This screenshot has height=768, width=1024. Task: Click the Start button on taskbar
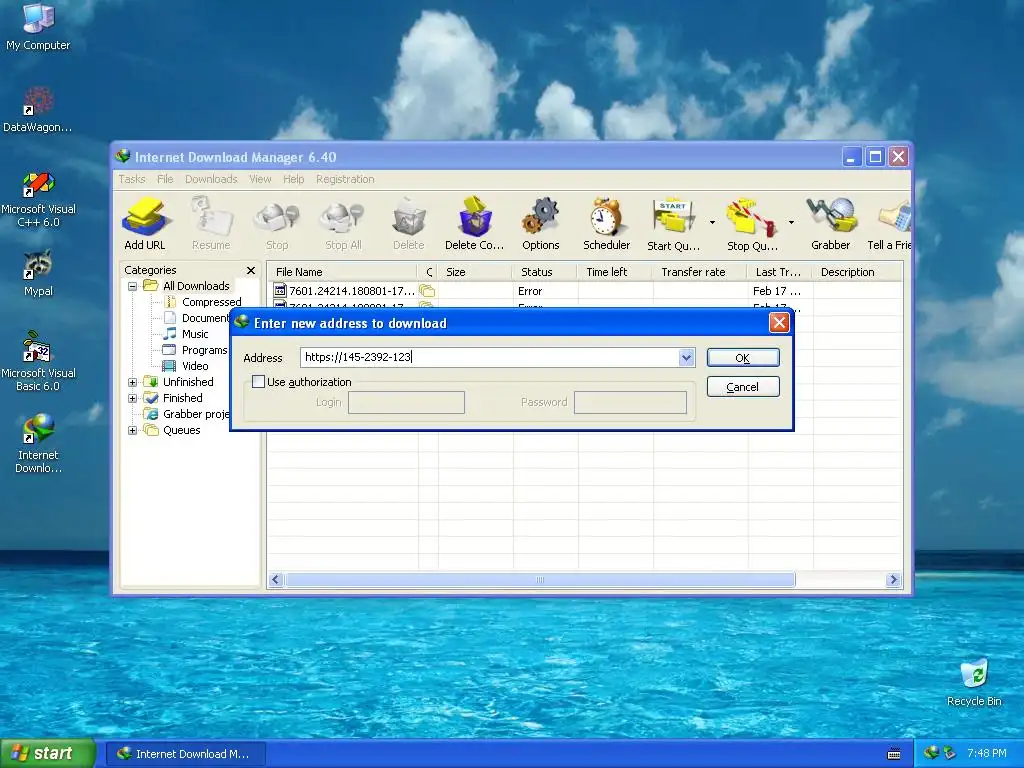coord(47,754)
